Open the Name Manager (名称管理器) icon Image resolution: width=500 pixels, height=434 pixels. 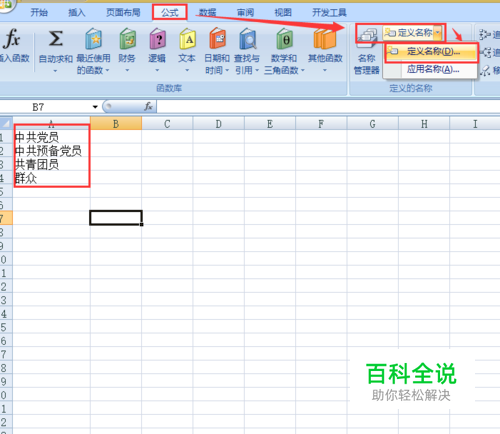pyautogui.click(x=367, y=37)
